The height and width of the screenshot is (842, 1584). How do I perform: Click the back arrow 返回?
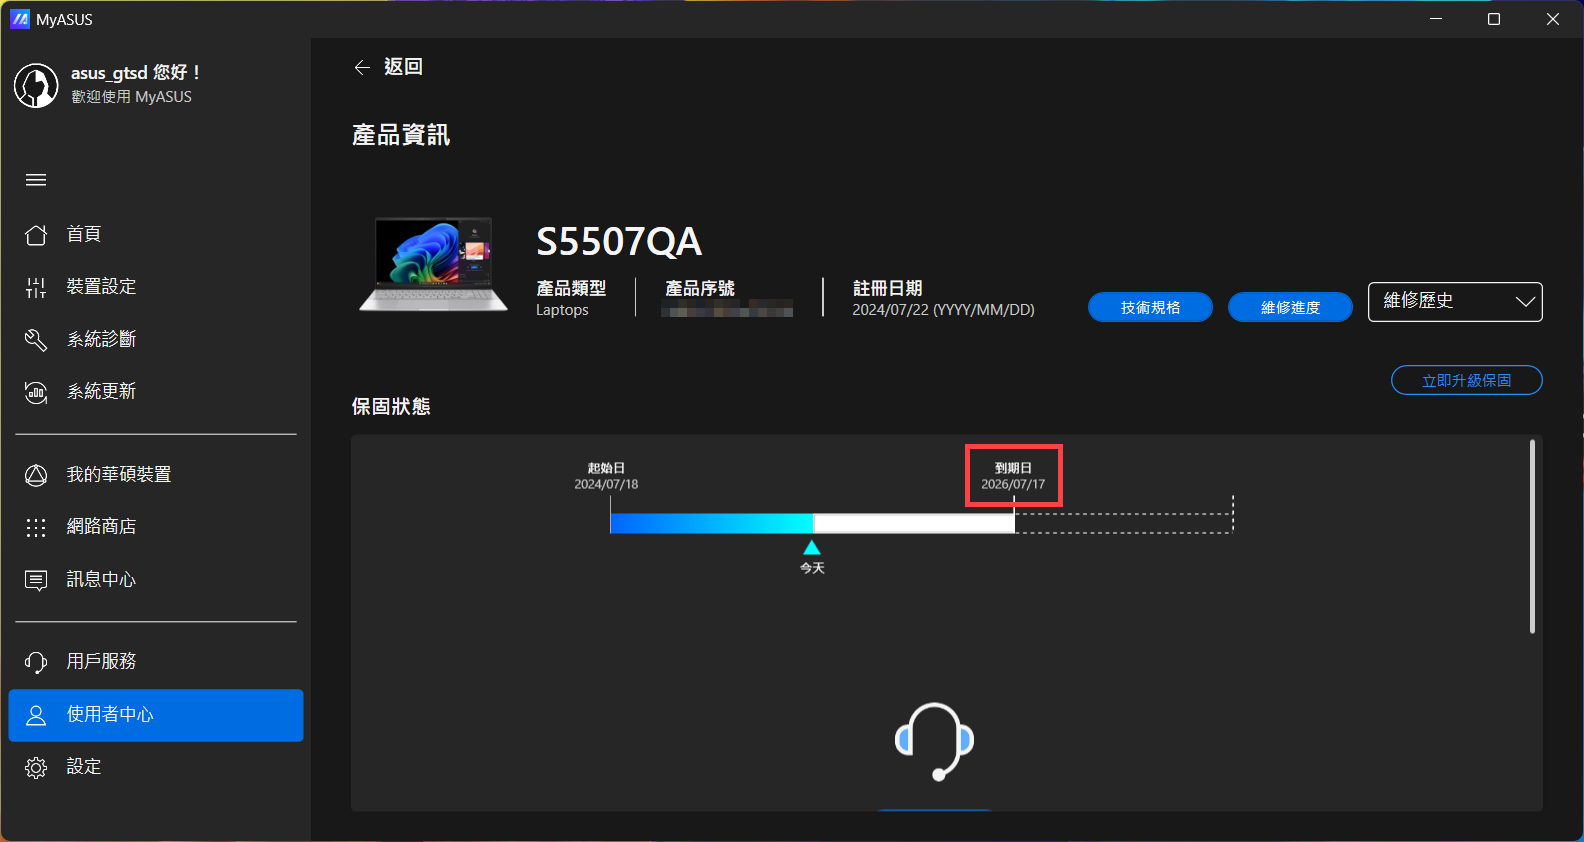point(363,67)
